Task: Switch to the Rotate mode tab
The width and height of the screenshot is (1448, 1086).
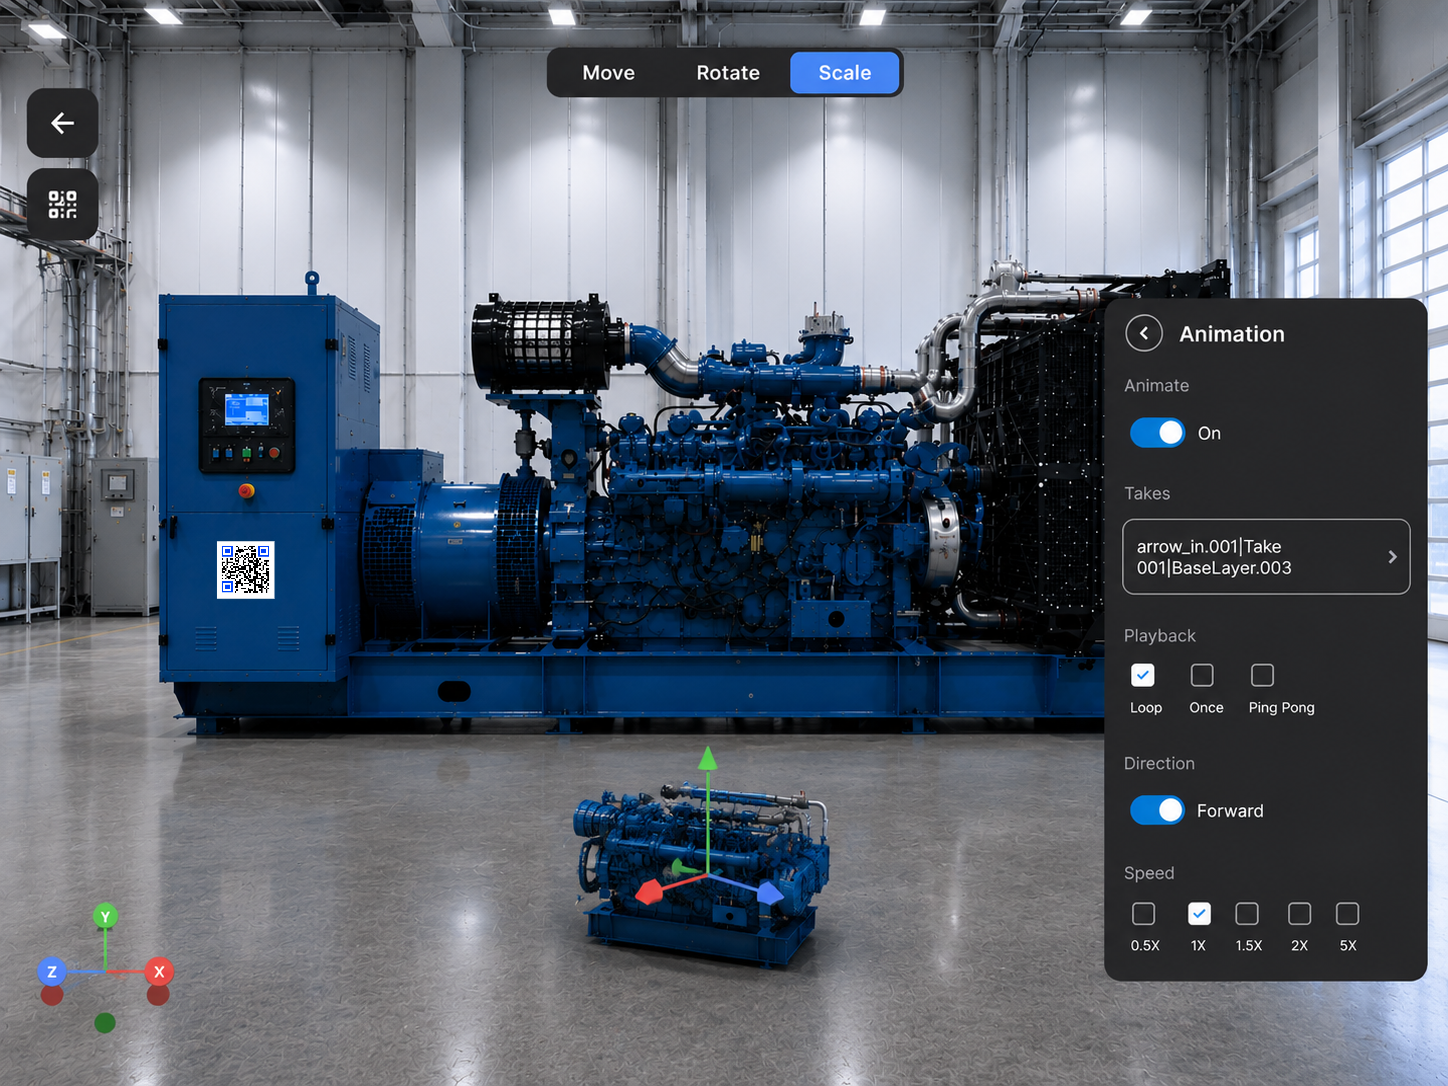Action: click(x=728, y=73)
